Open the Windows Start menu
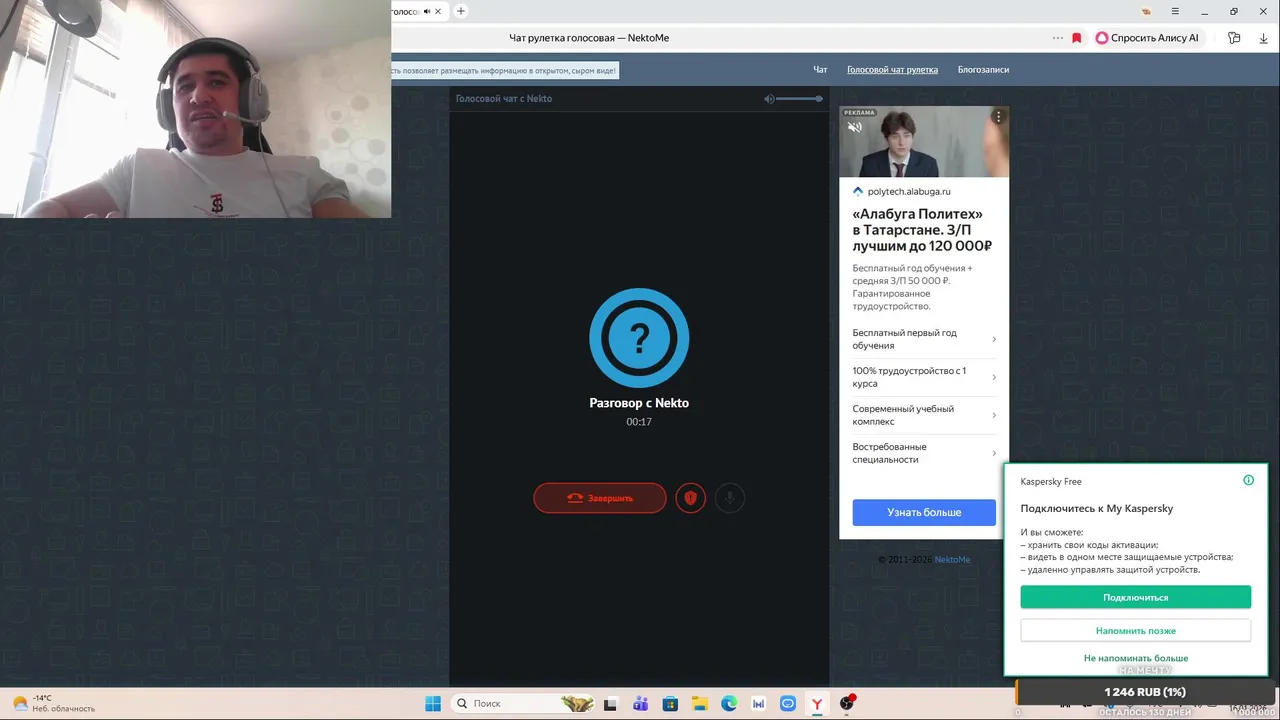Viewport: 1280px width, 720px height. 433,704
